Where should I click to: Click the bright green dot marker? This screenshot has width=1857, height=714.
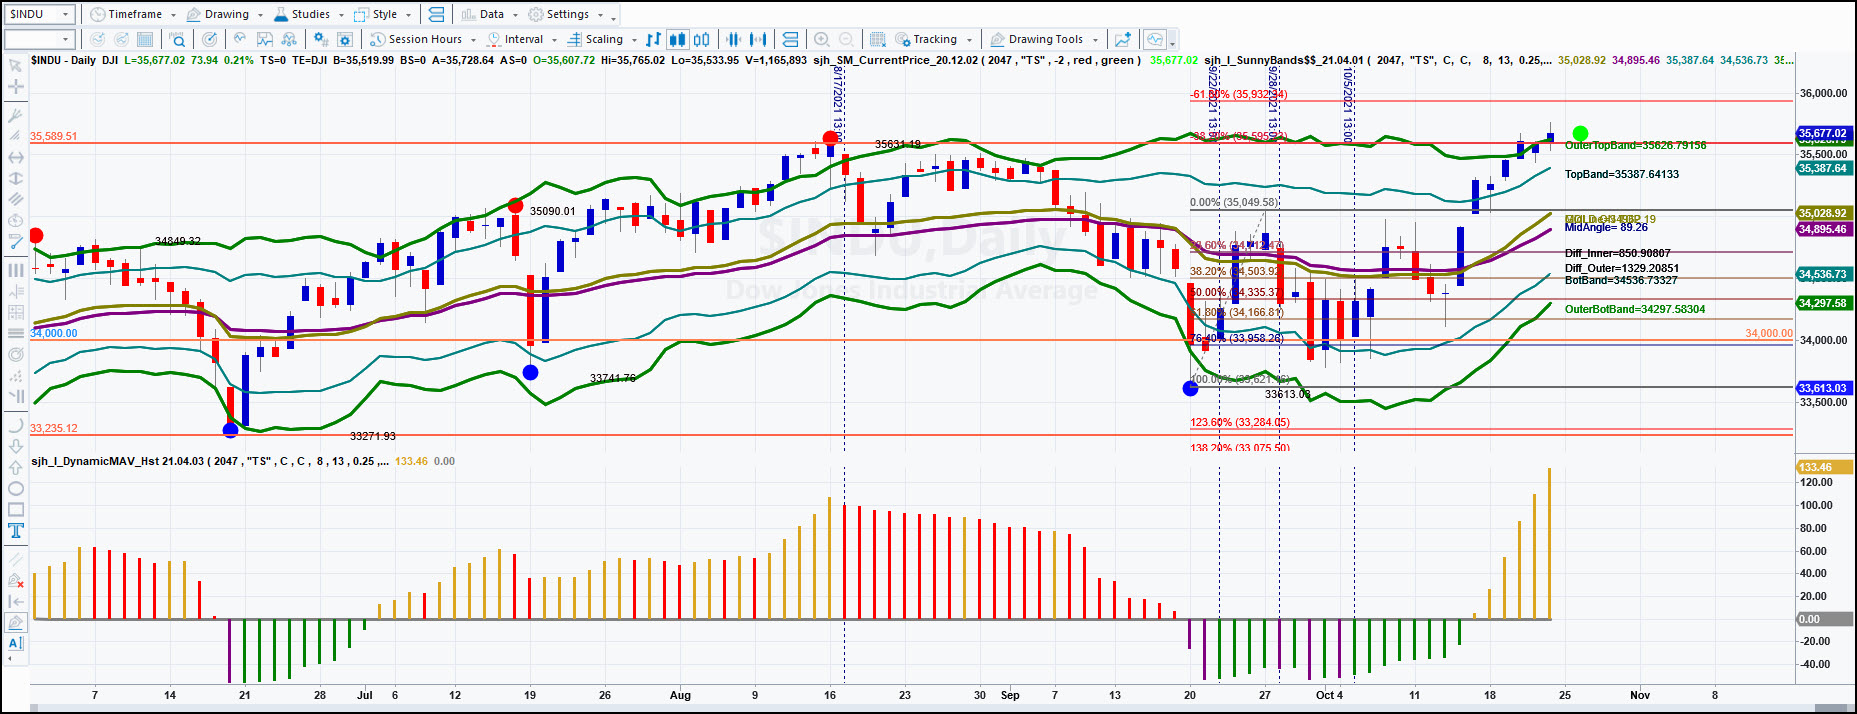[1580, 133]
